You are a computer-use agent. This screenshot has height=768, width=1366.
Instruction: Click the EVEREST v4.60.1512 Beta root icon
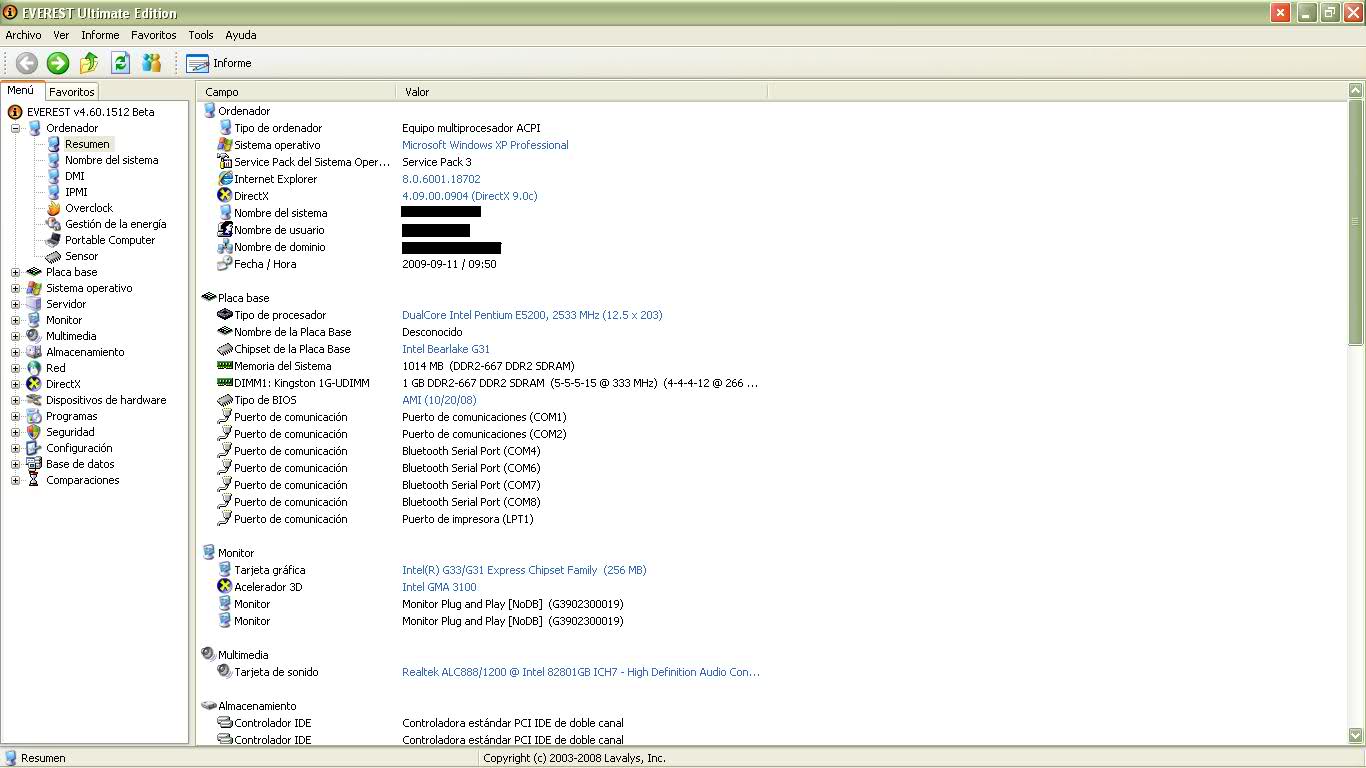point(15,112)
